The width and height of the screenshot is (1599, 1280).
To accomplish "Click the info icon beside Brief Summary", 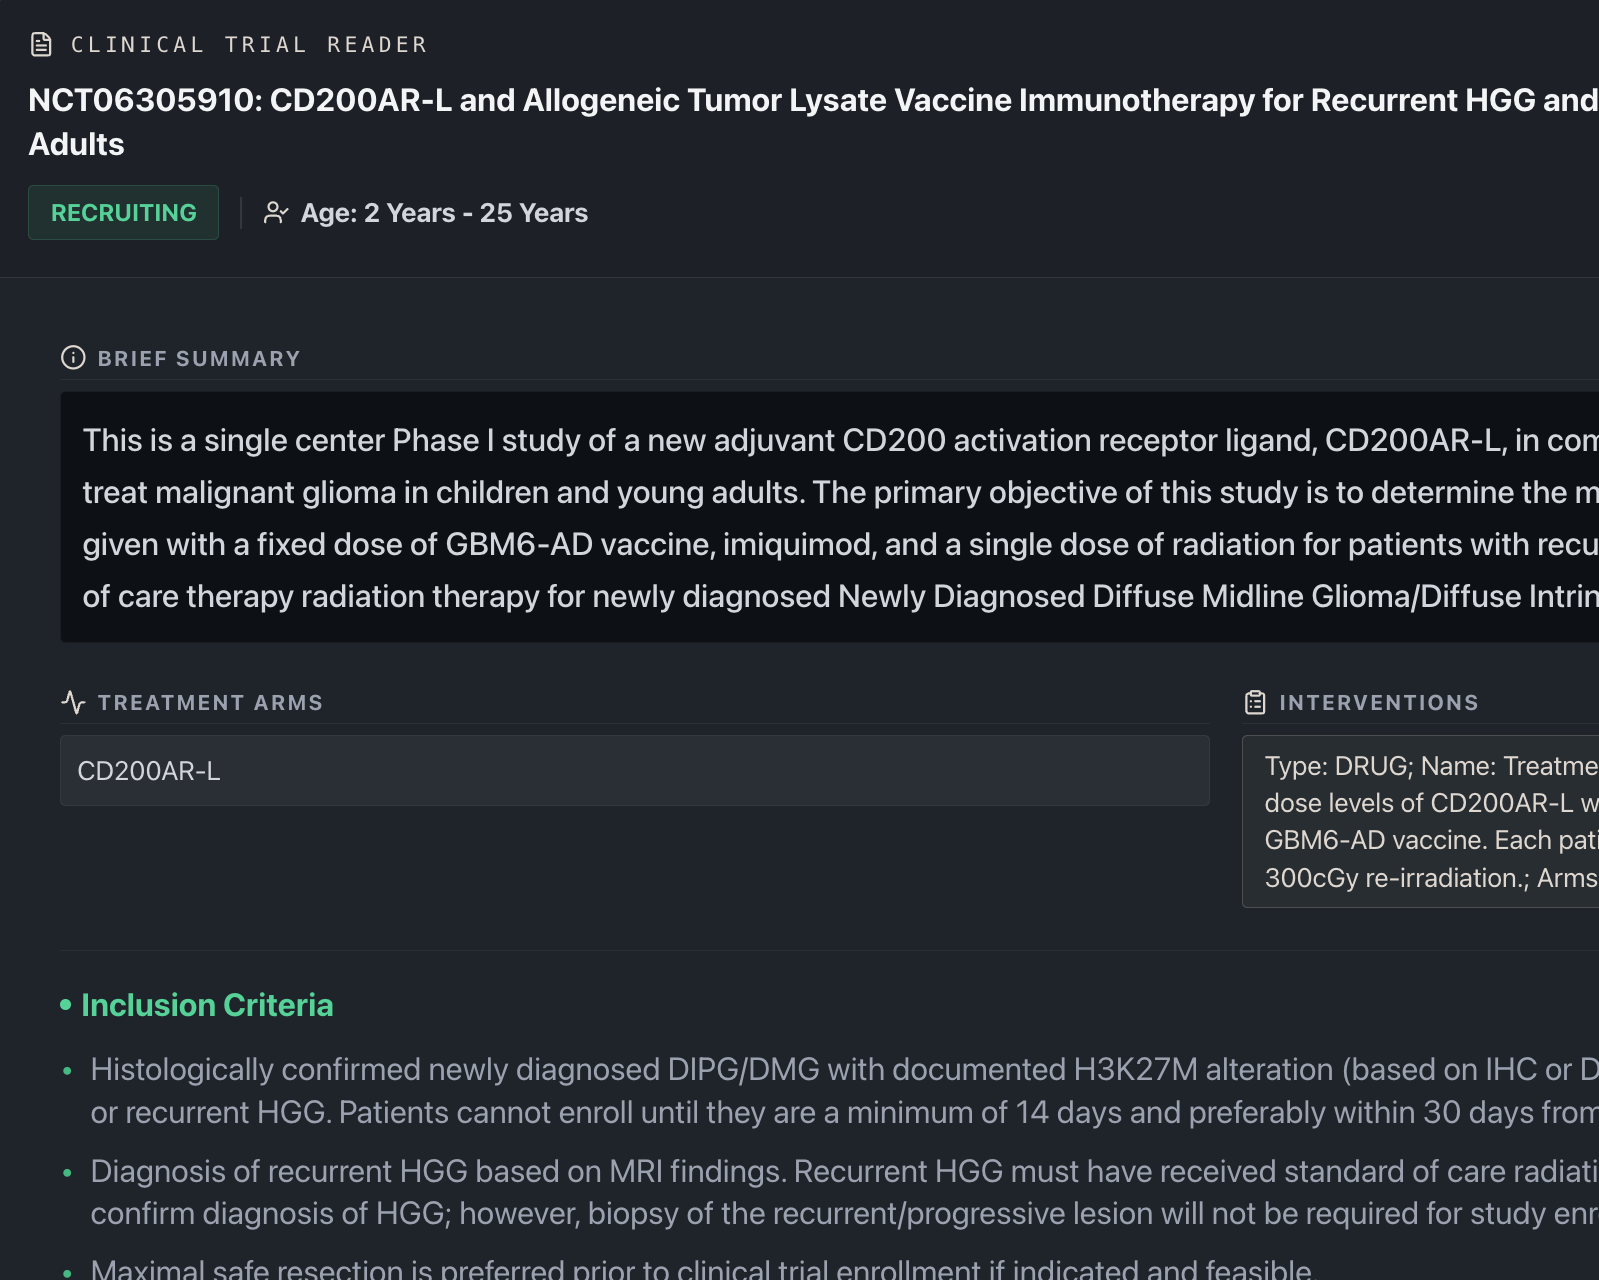I will 73,358.
